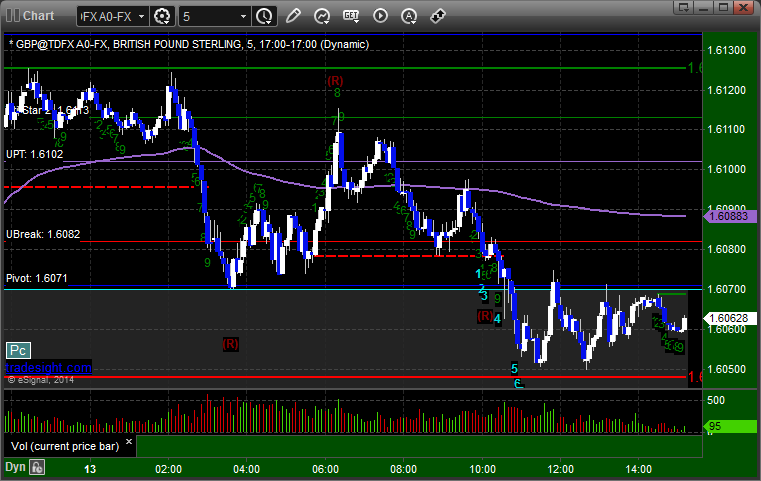
Task: Click the UBreak: 1.6082 level label
Action: click(43, 234)
